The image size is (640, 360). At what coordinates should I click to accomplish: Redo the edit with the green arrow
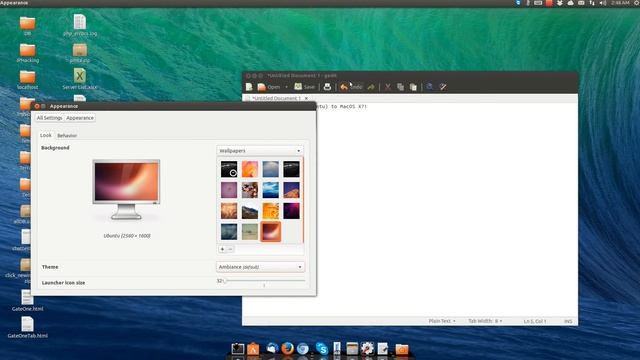371,87
